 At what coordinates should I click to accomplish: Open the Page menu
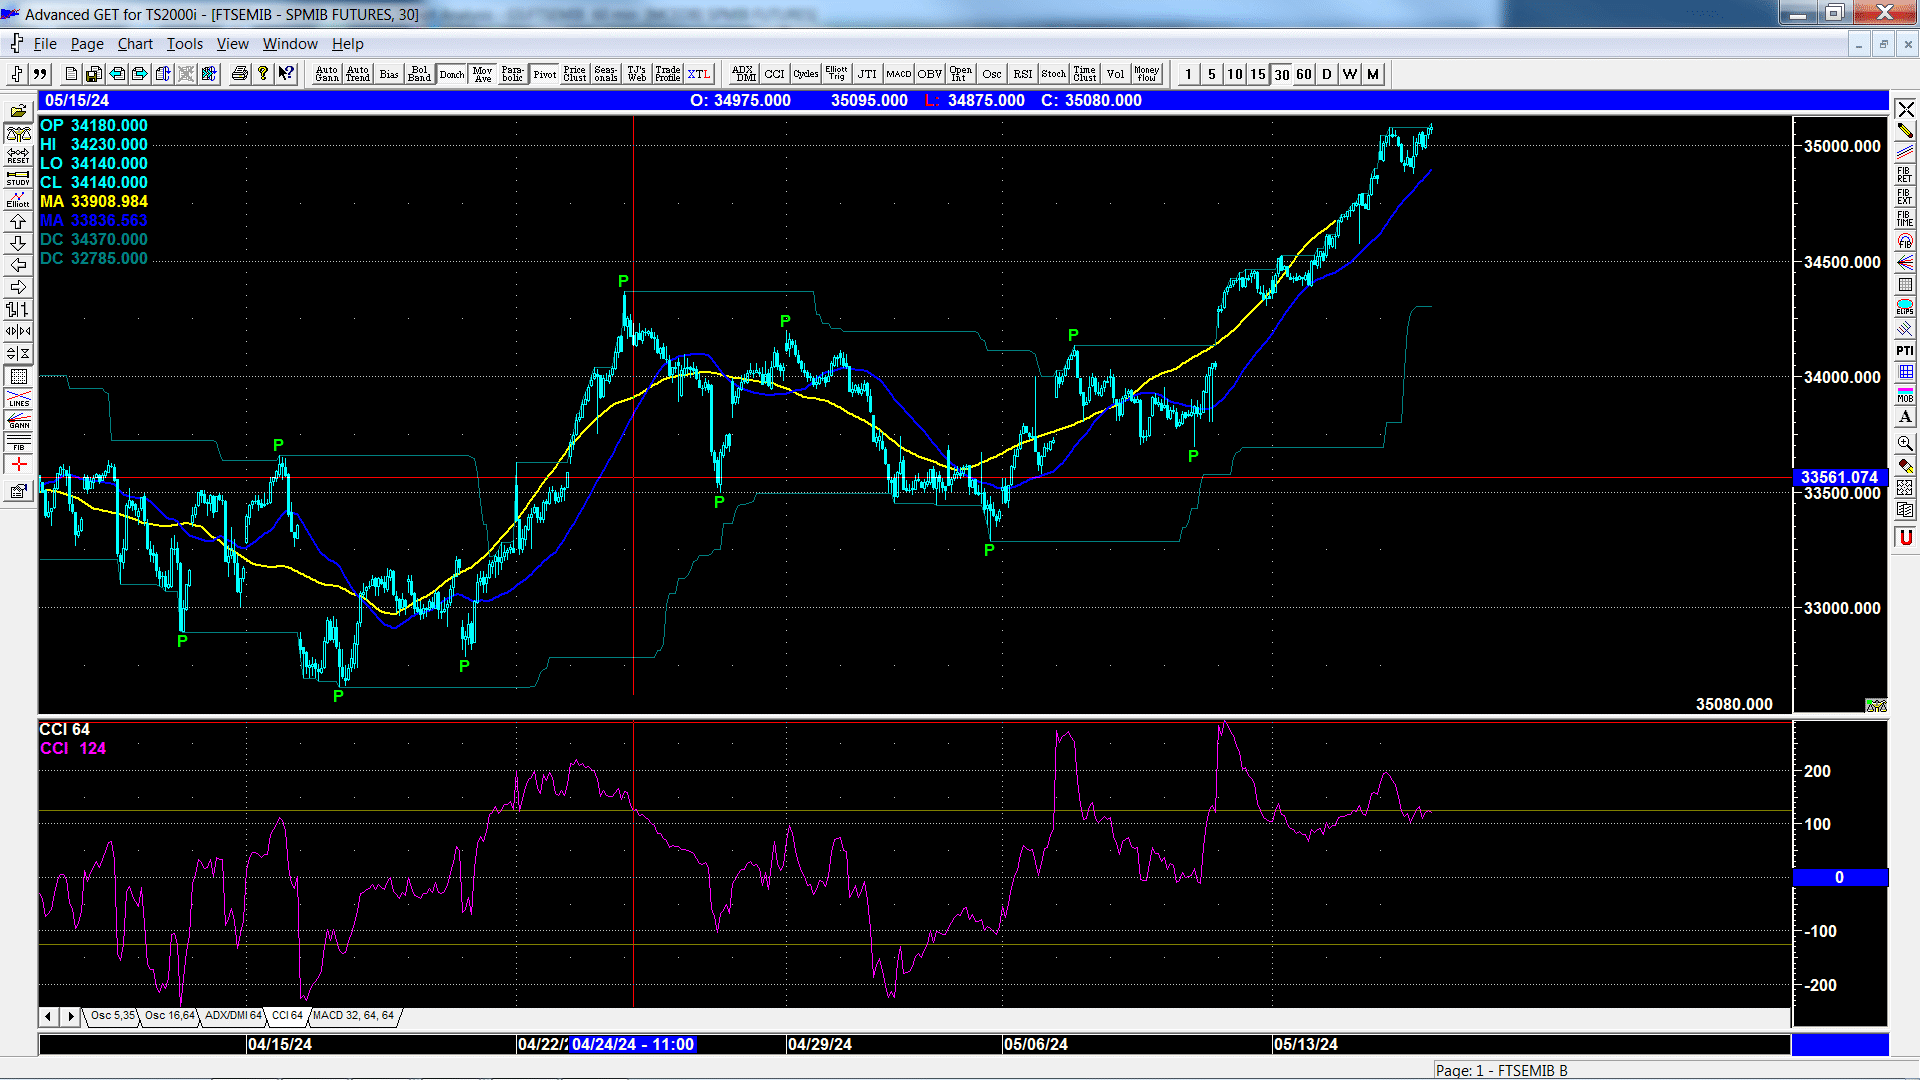(87, 44)
